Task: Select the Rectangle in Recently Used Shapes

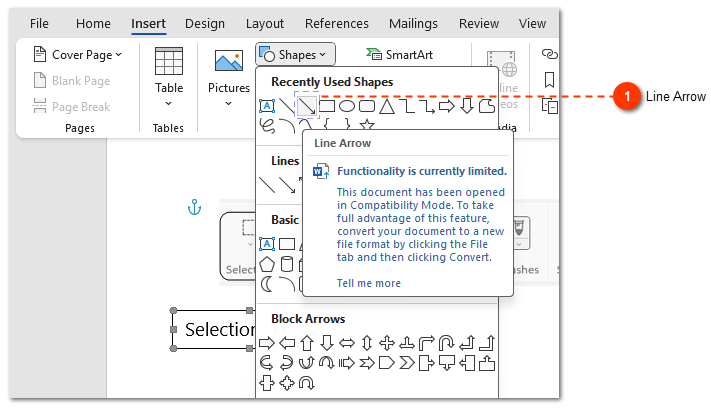Action: (327, 106)
